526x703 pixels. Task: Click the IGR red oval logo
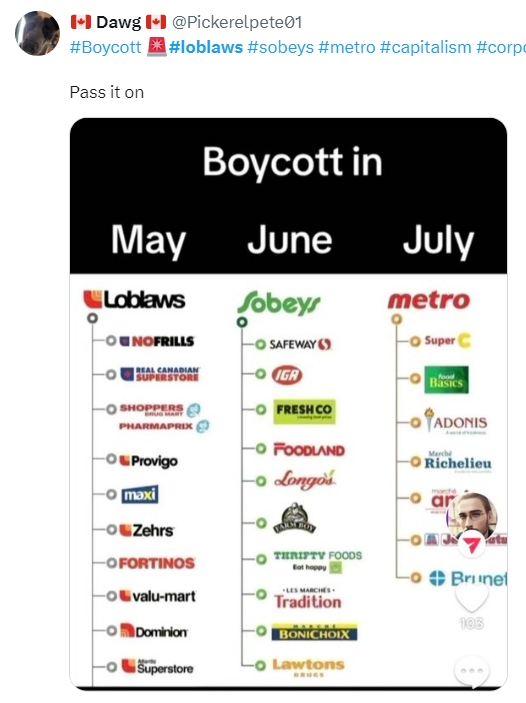[x=287, y=375]
